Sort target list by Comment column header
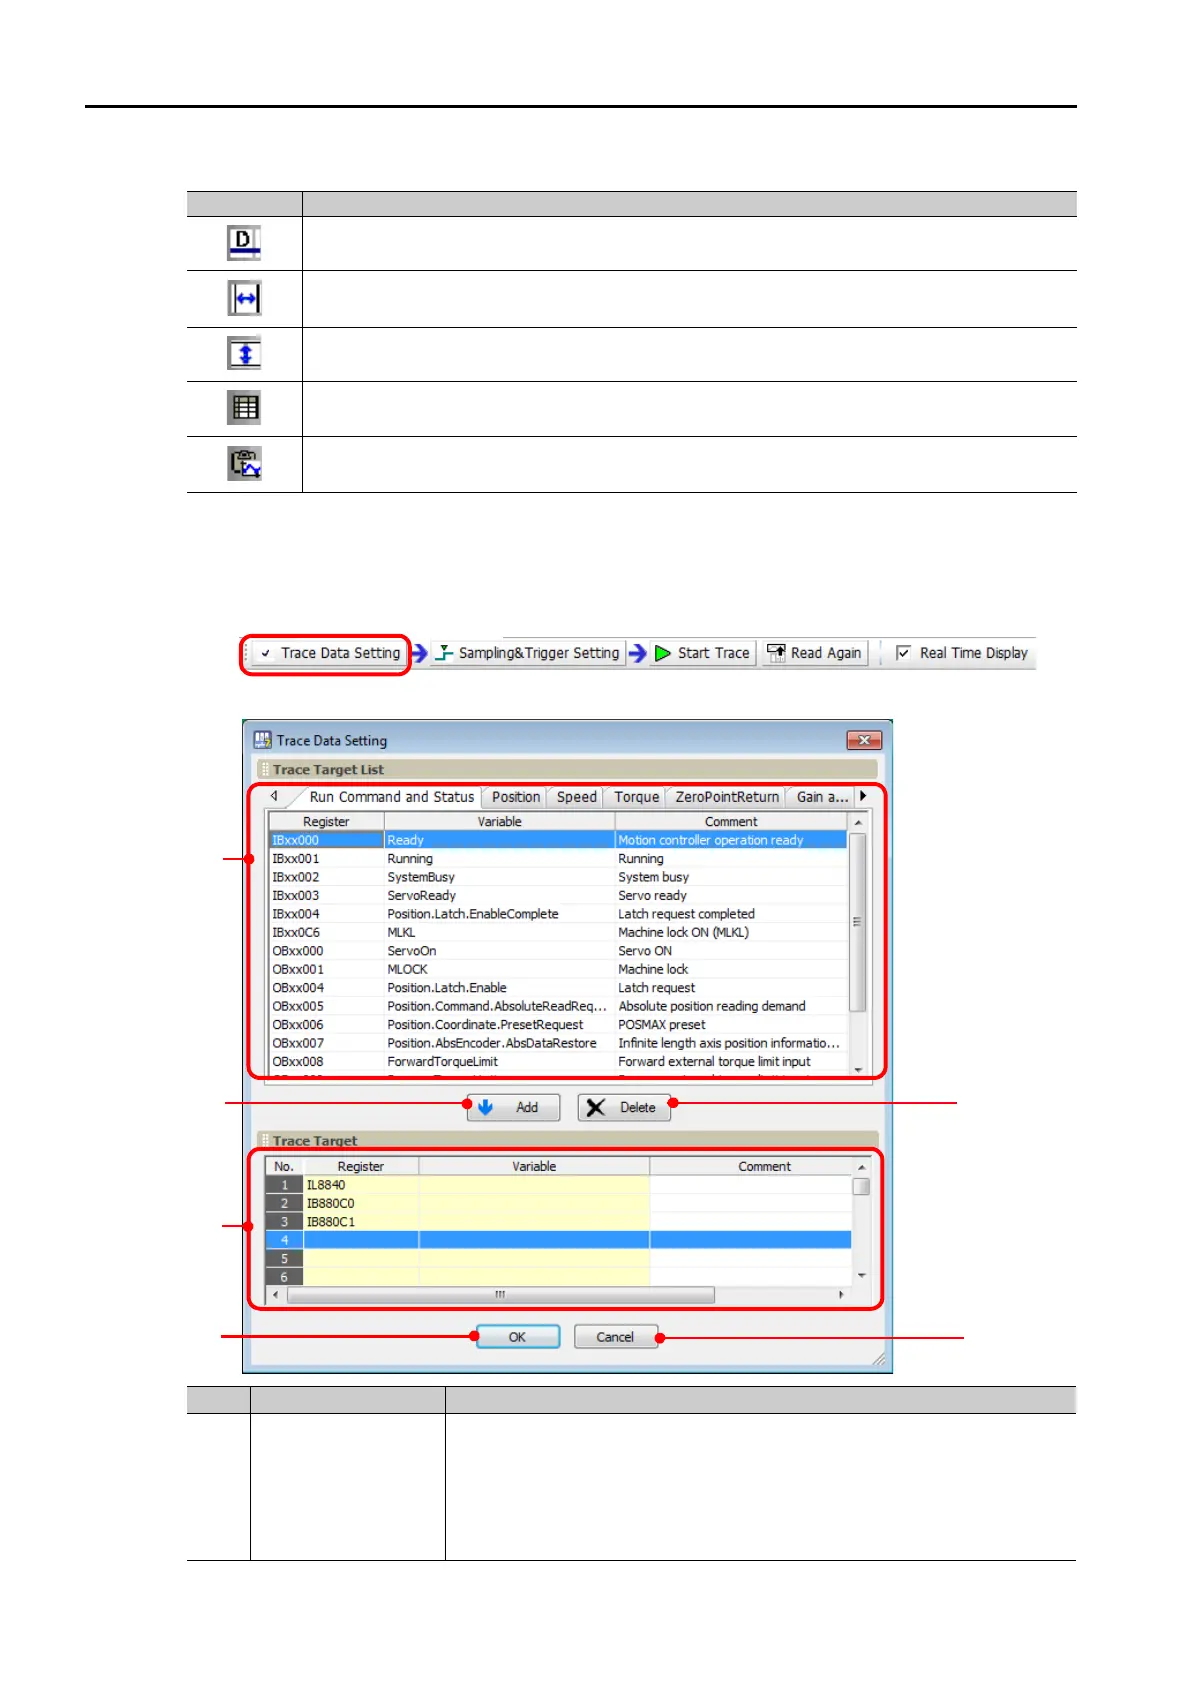The image size is (1190, 1684). (x=731, y=822)
